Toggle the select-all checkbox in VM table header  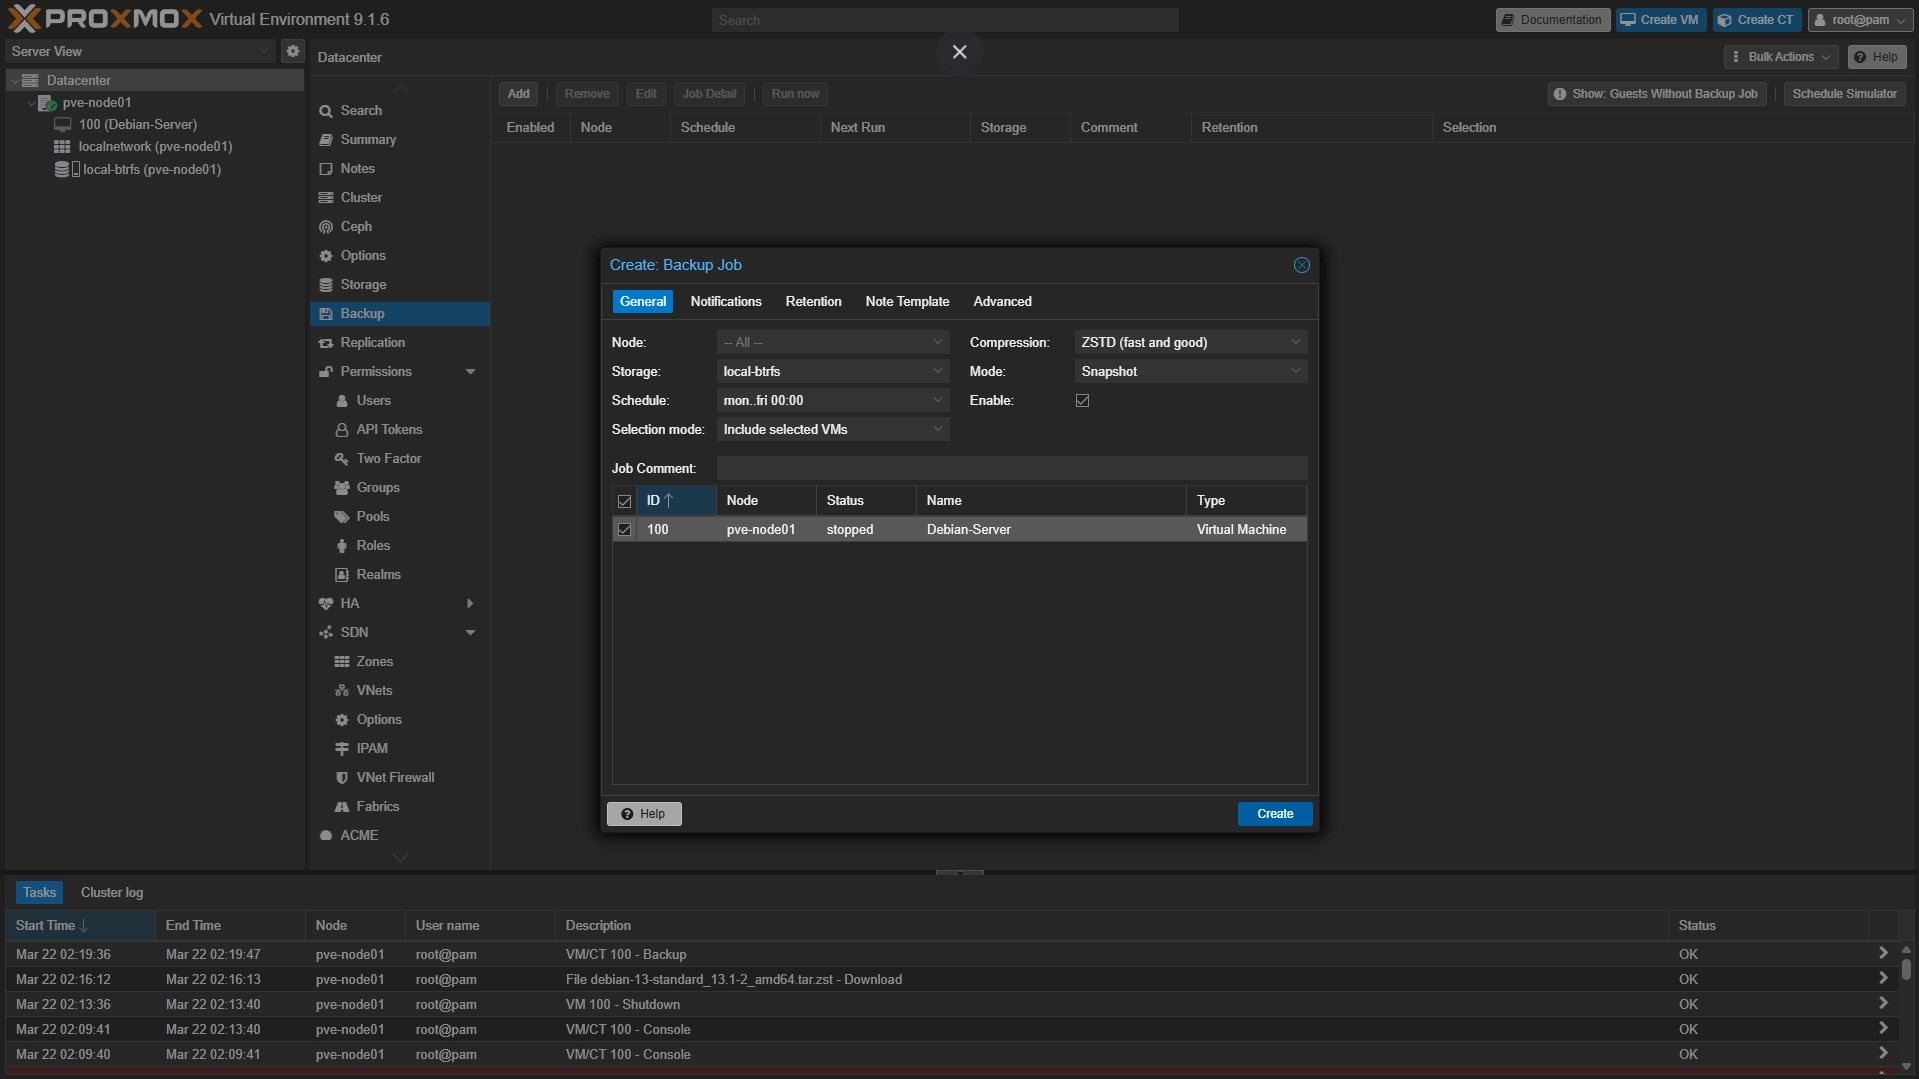click(x=625, y=501)
